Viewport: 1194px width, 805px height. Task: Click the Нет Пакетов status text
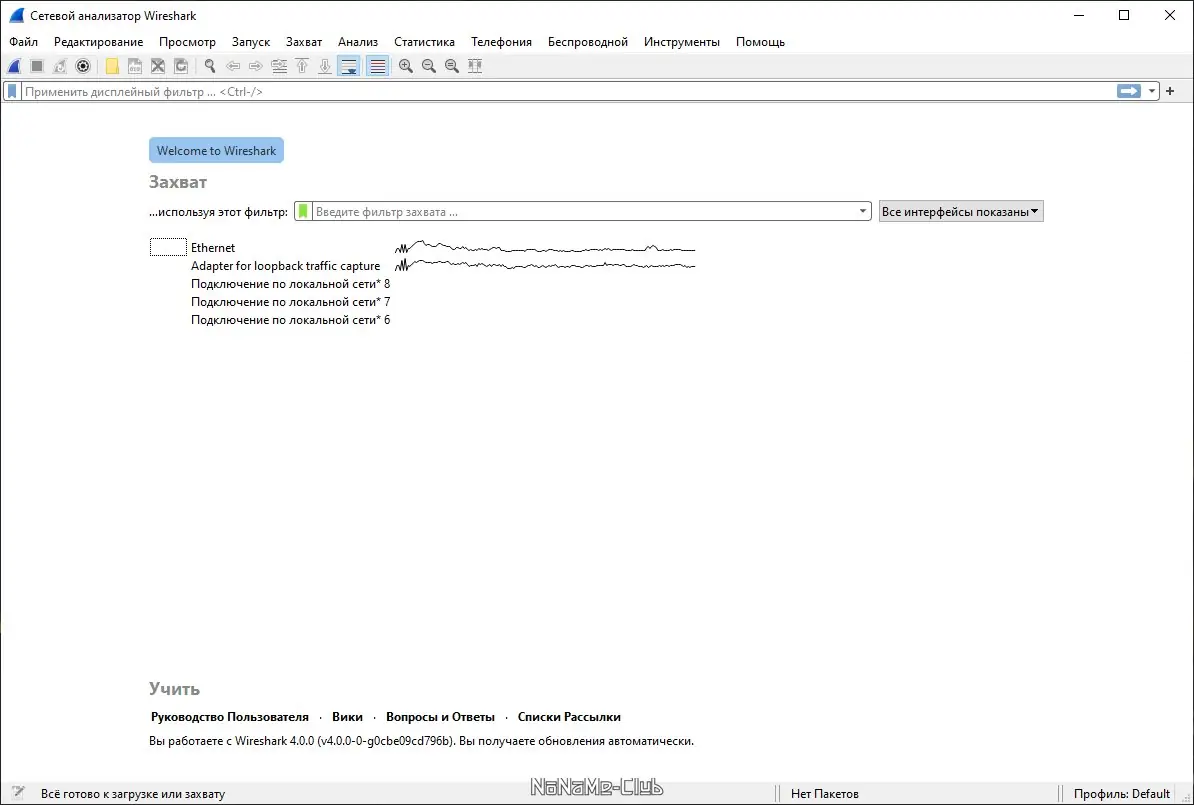pos(825,794)
